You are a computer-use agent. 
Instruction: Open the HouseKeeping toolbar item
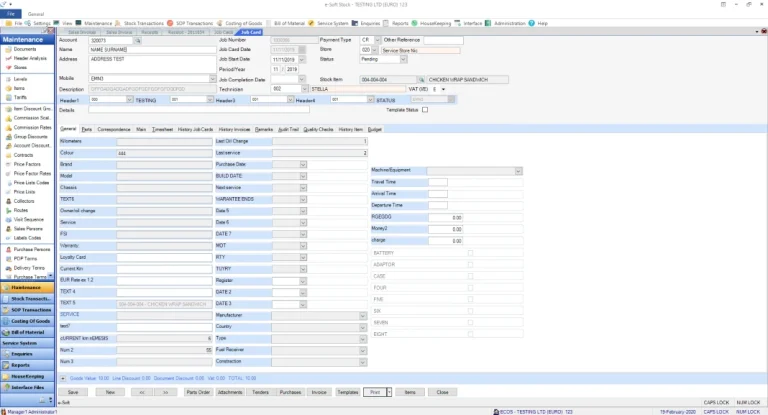(x=431, y=23)
